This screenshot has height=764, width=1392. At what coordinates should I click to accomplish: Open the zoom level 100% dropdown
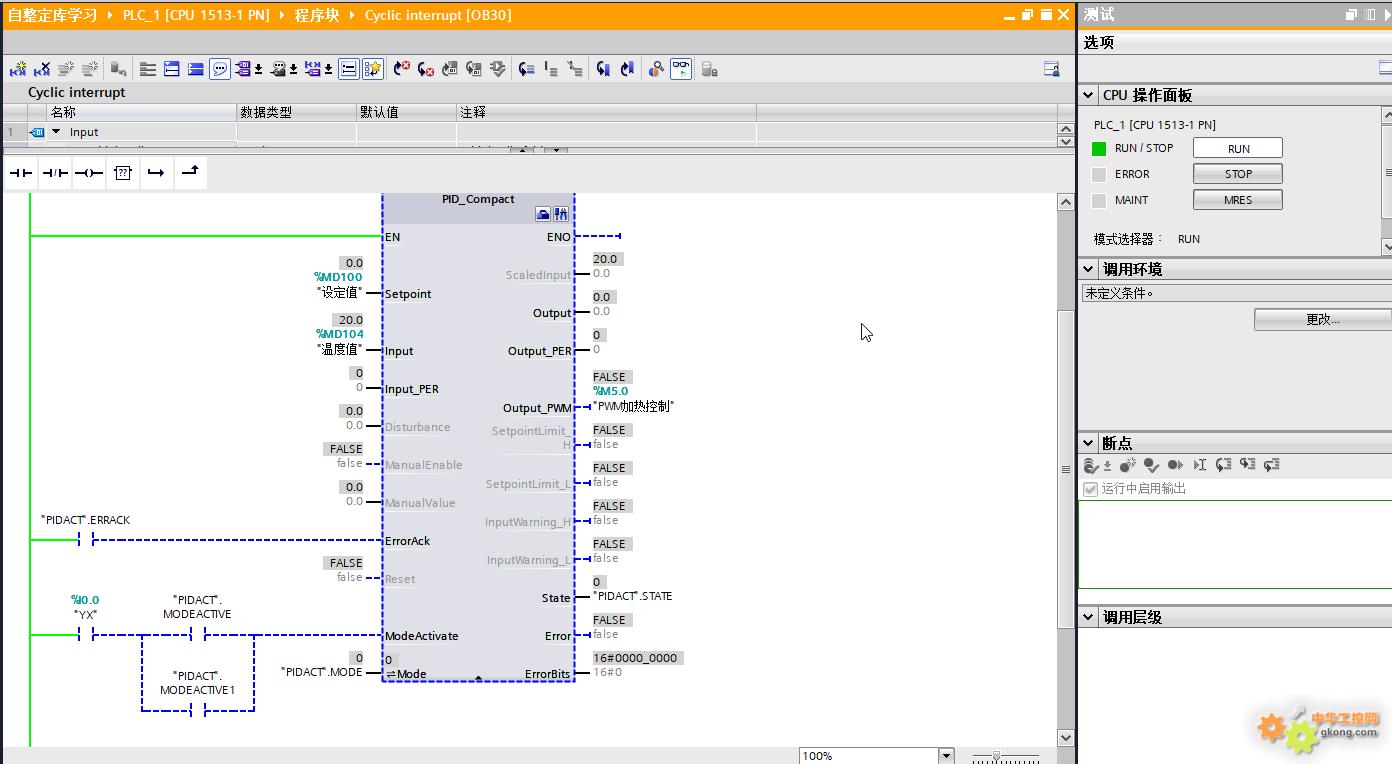[945, 756]
